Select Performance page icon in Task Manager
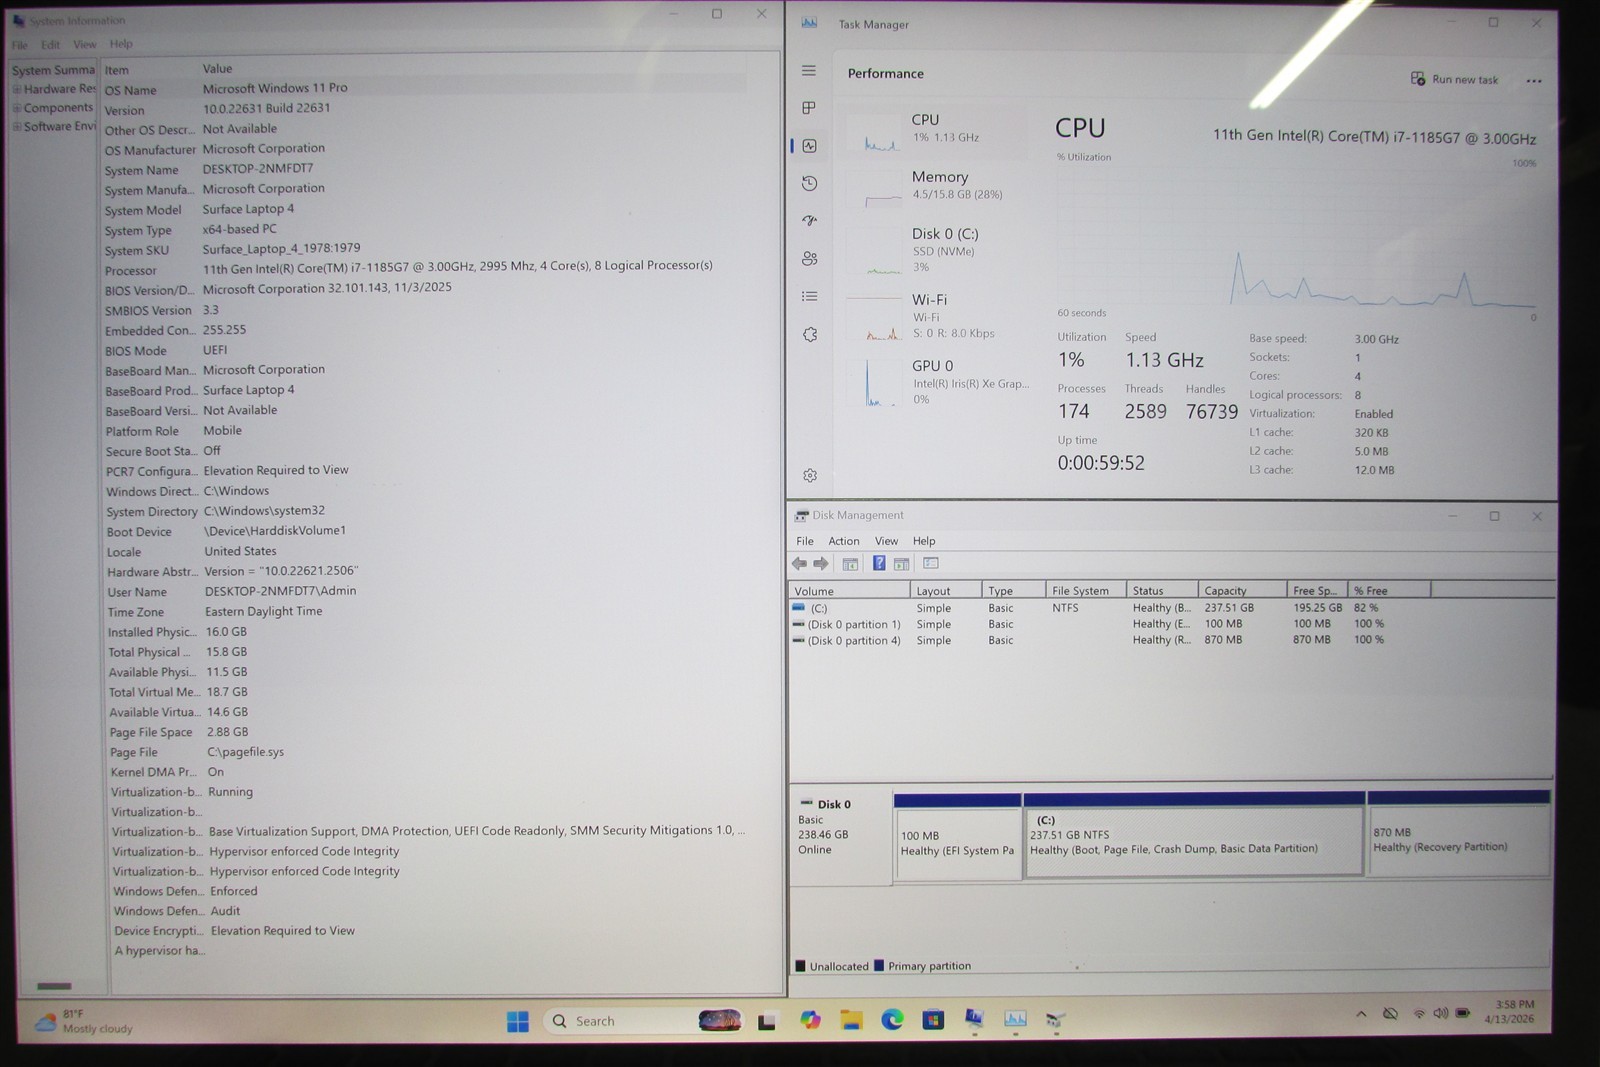 pos(810,146)
